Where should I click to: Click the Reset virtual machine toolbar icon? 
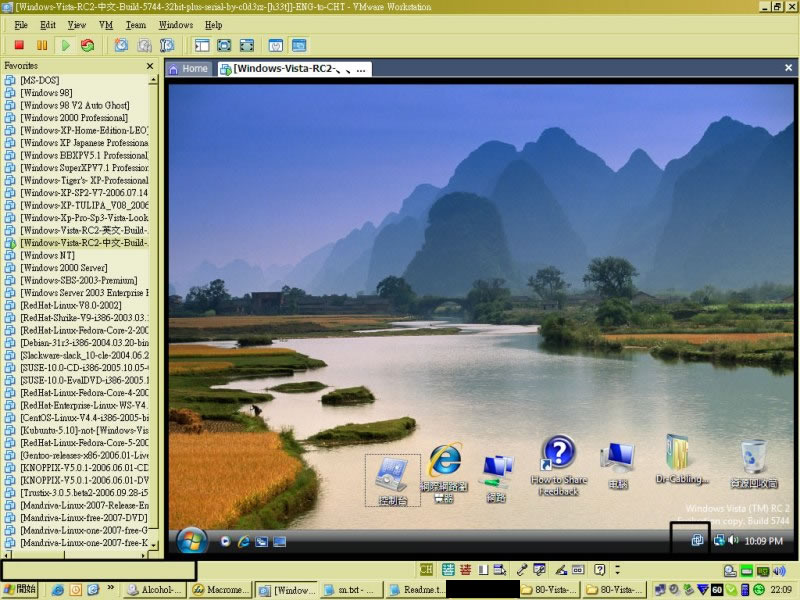click(x=88, y=45)
